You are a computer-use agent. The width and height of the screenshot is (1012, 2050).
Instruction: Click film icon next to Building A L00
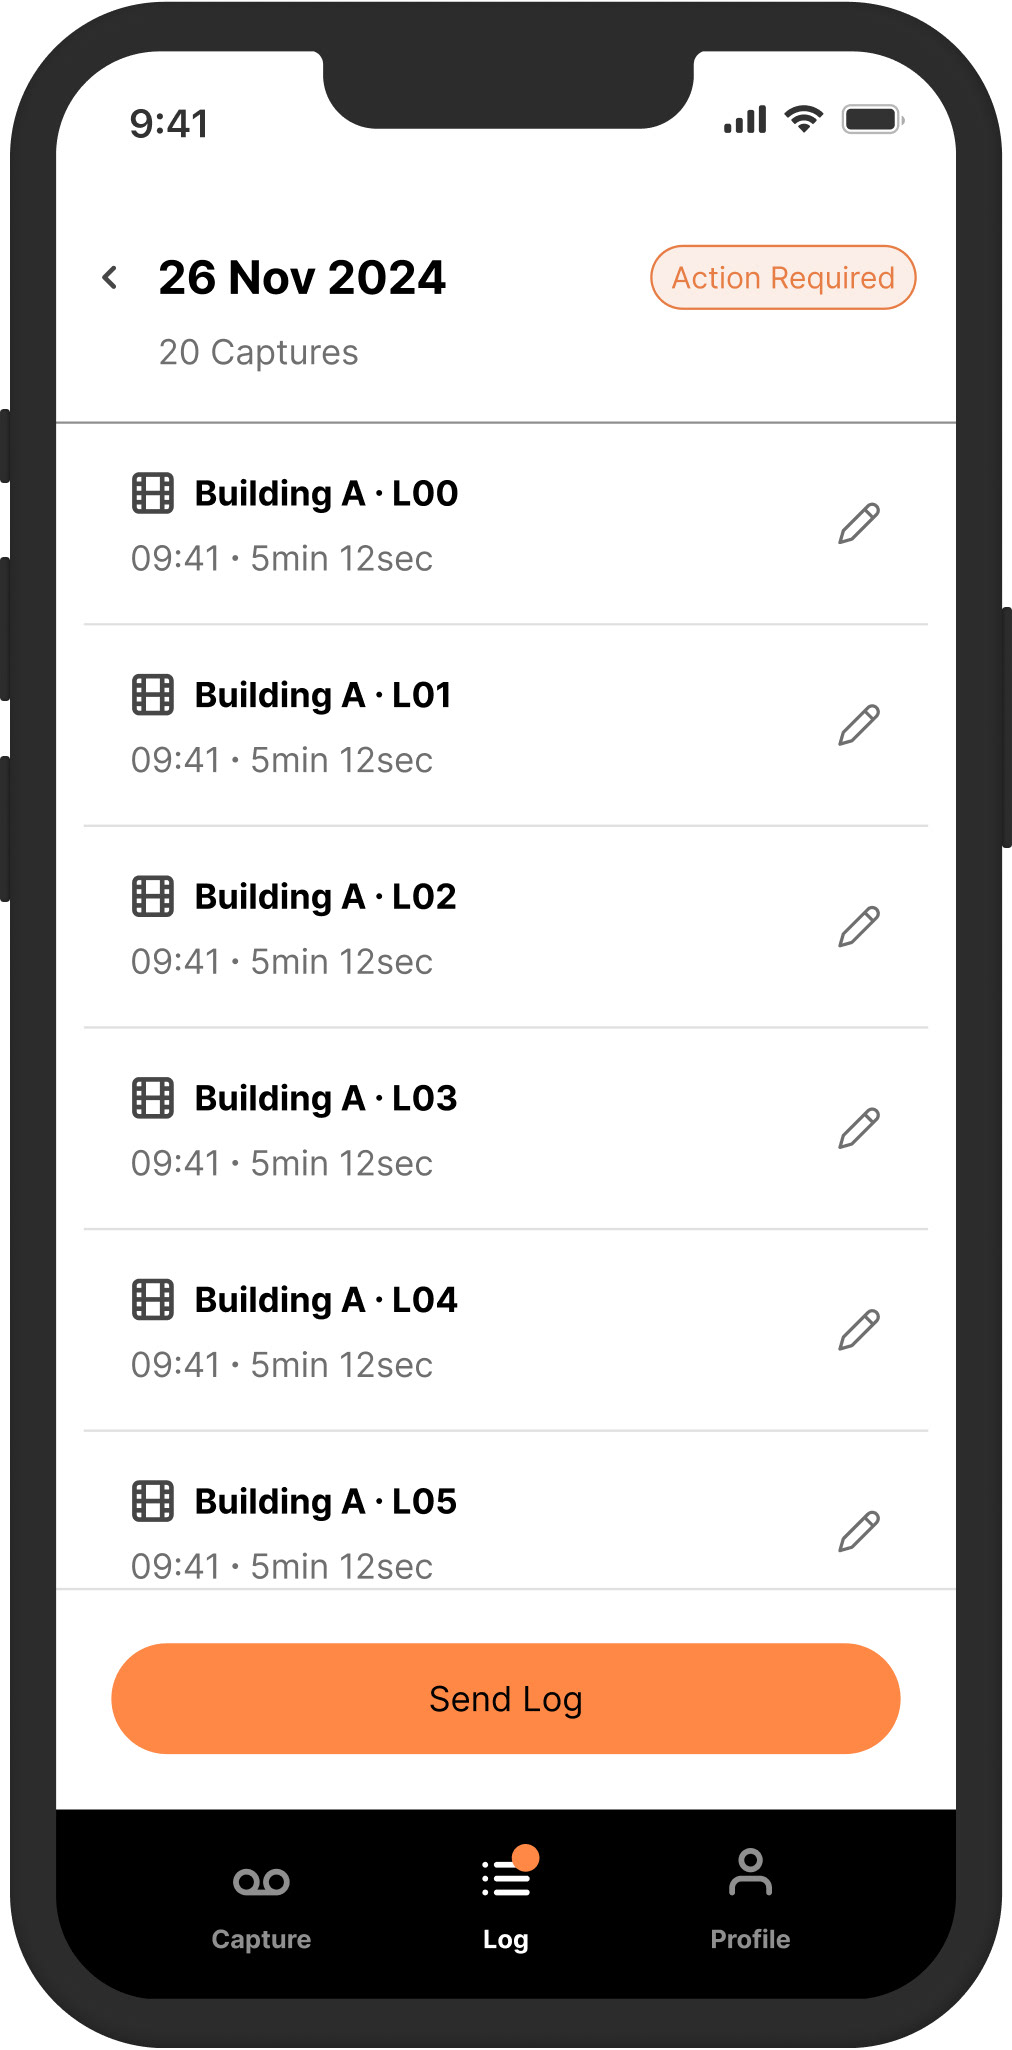[x=153, y=494]
